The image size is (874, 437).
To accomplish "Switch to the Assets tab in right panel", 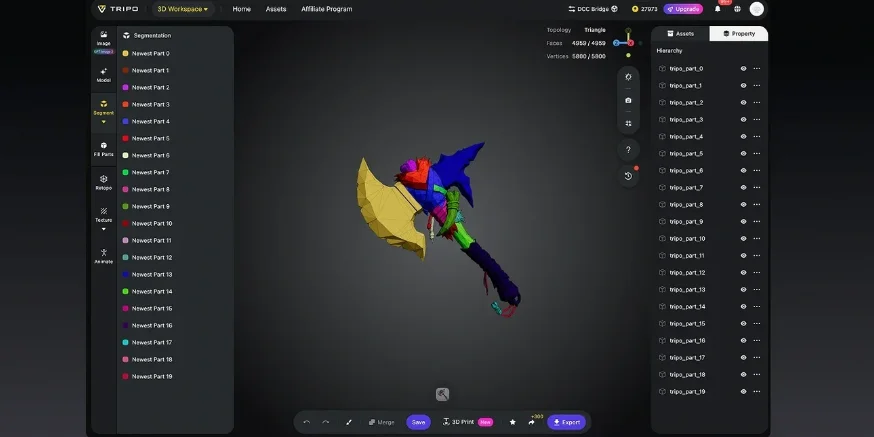I will click(x=681, y=33).
